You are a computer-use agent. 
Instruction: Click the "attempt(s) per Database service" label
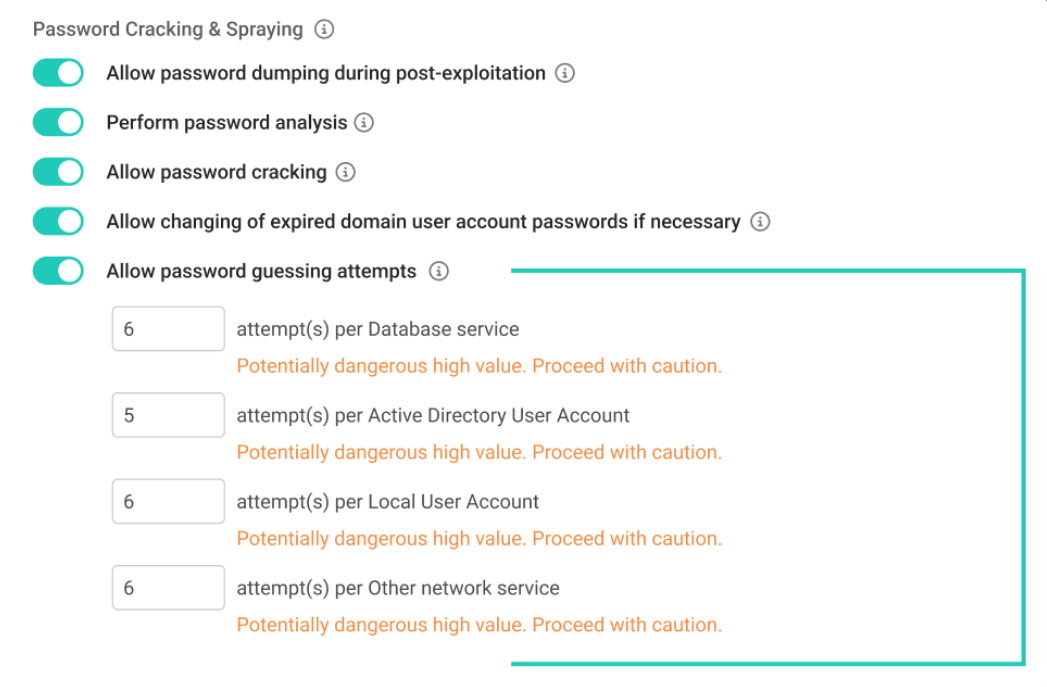pos(378,329)
